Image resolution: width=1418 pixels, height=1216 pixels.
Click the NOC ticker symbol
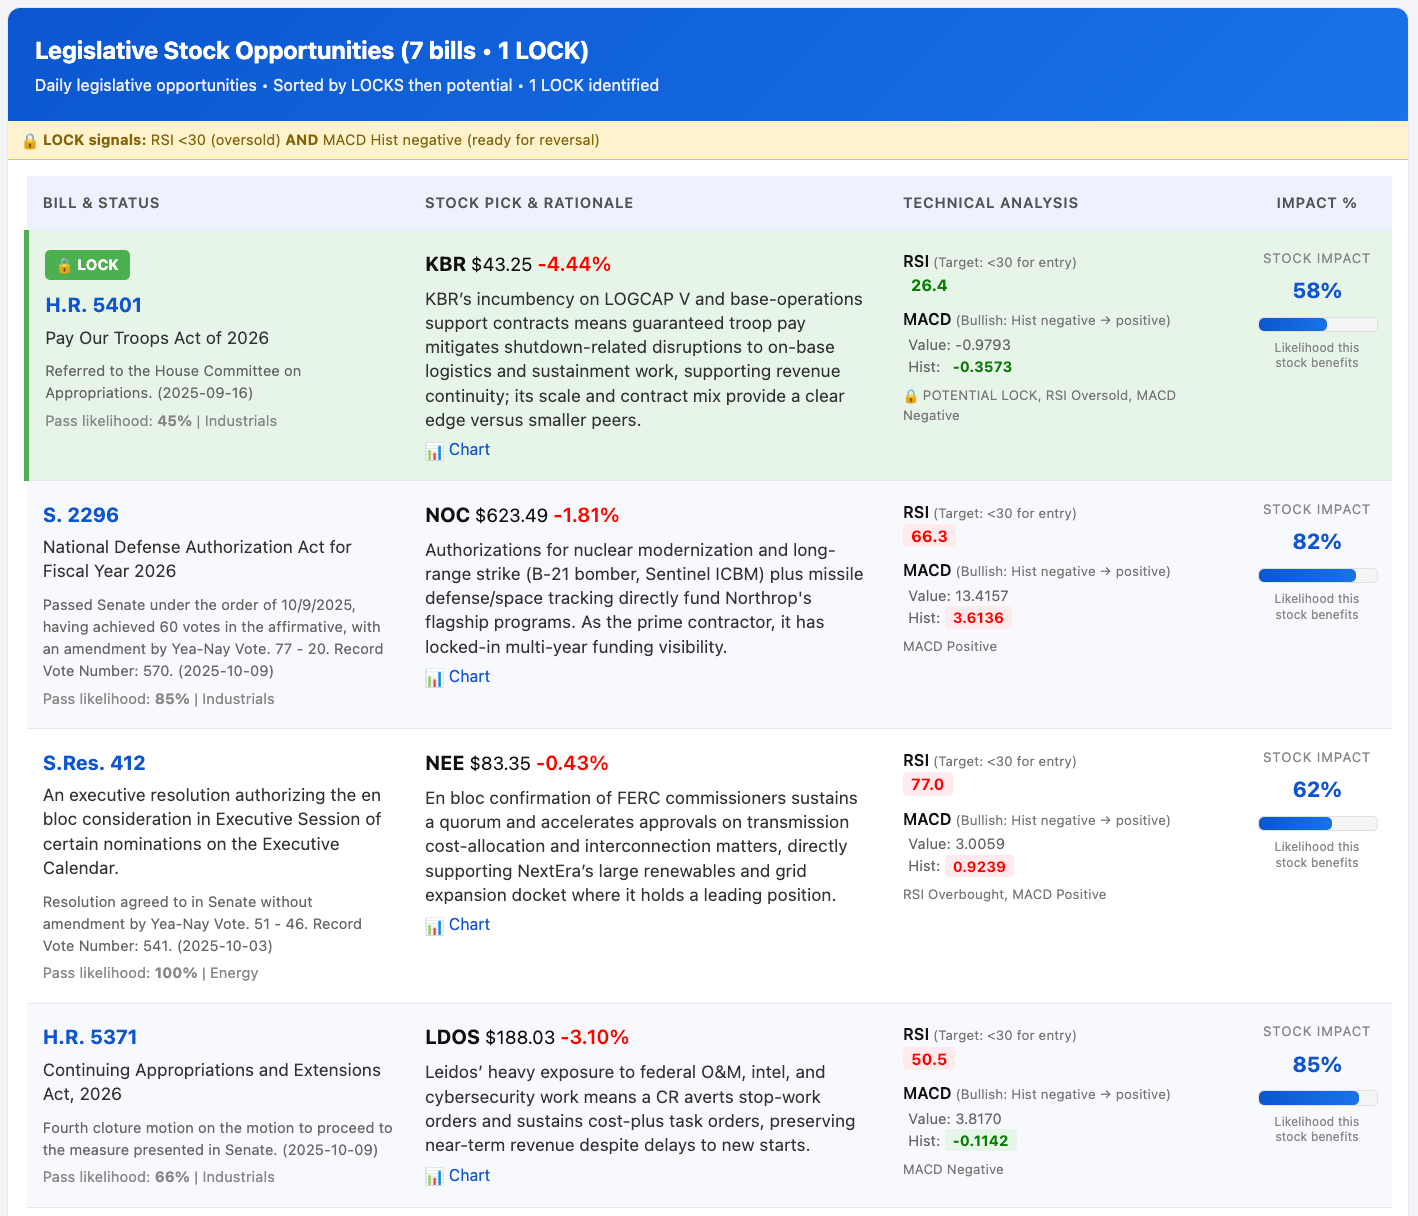[447, 515]
